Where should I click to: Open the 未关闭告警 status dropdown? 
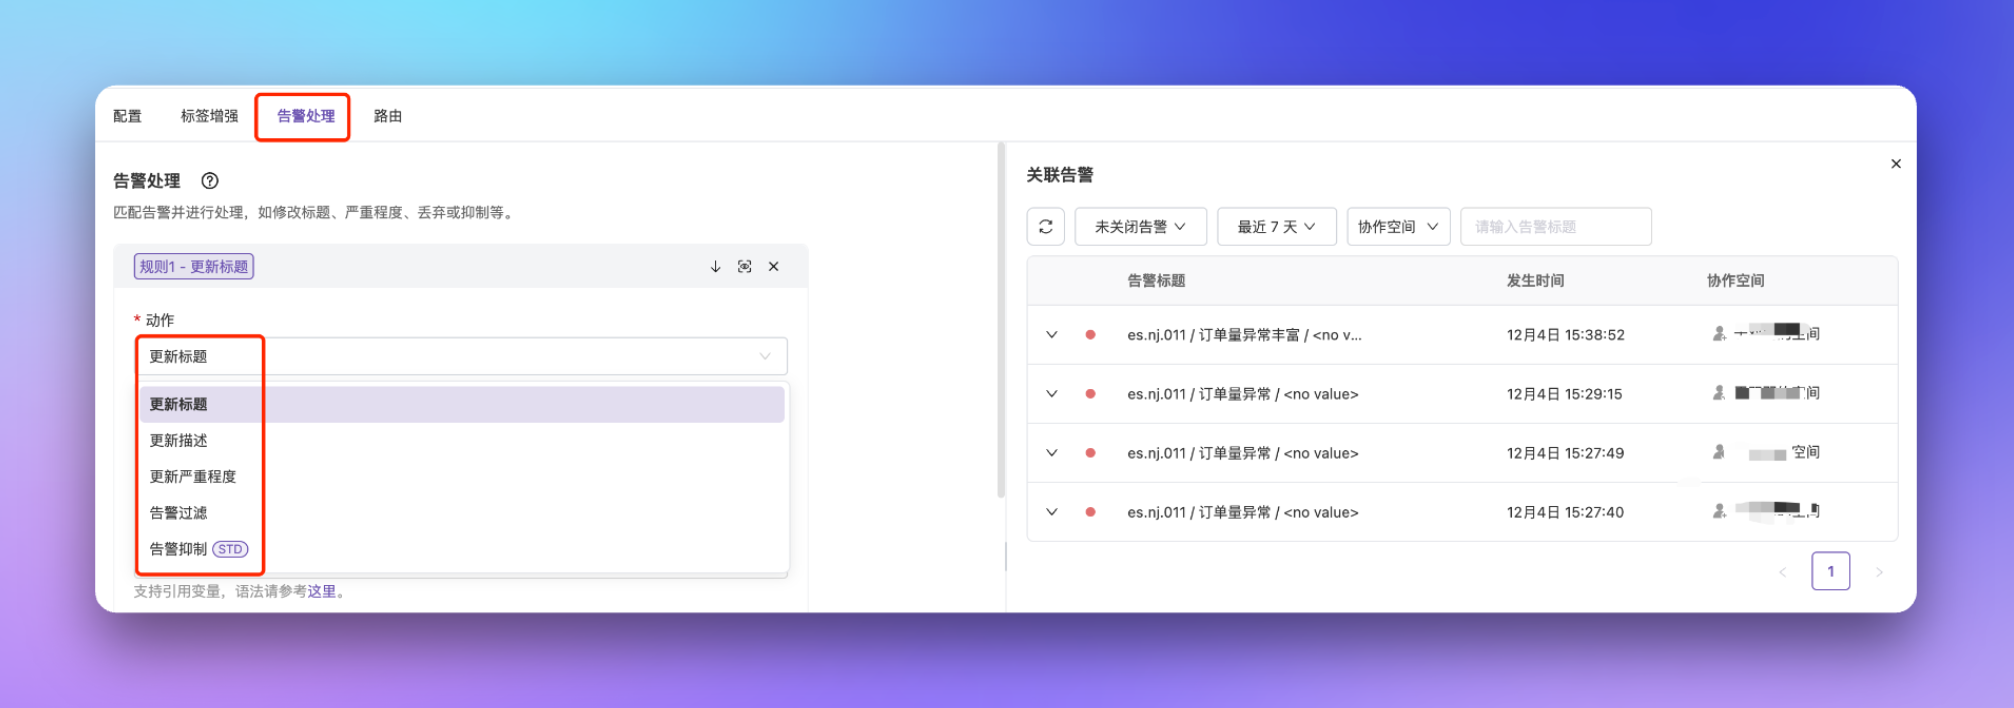coord(1140,227)
